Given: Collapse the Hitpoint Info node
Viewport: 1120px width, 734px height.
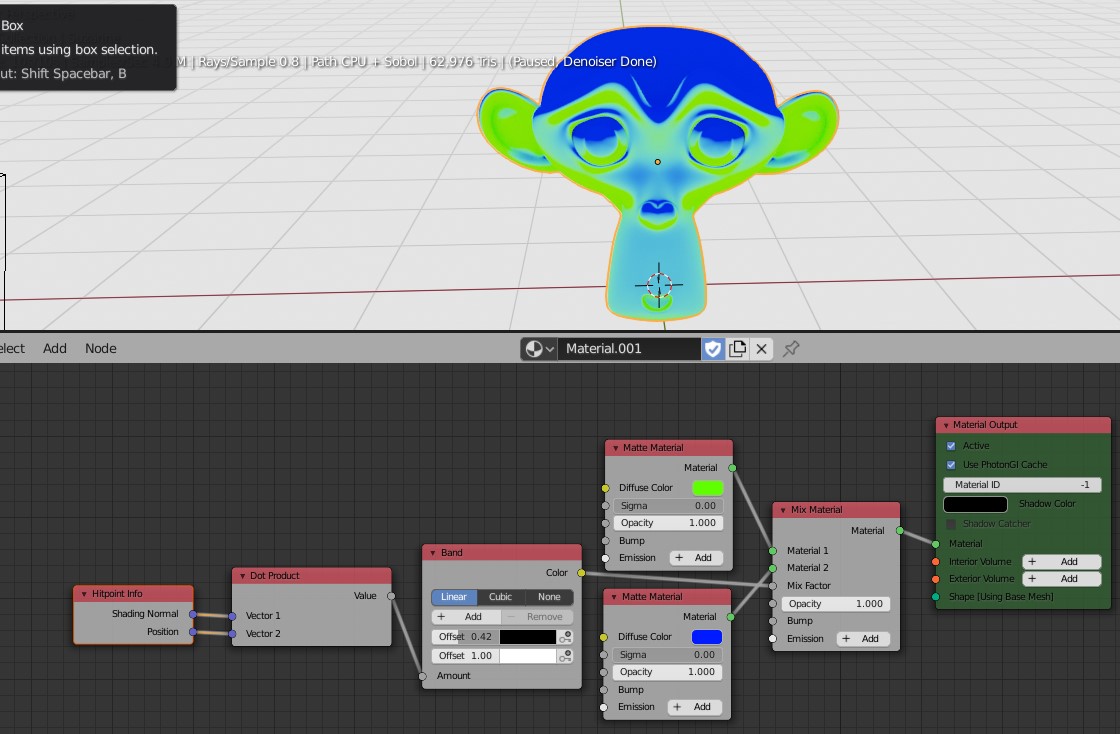Looking at the screenshot, I should coord(84,594).
